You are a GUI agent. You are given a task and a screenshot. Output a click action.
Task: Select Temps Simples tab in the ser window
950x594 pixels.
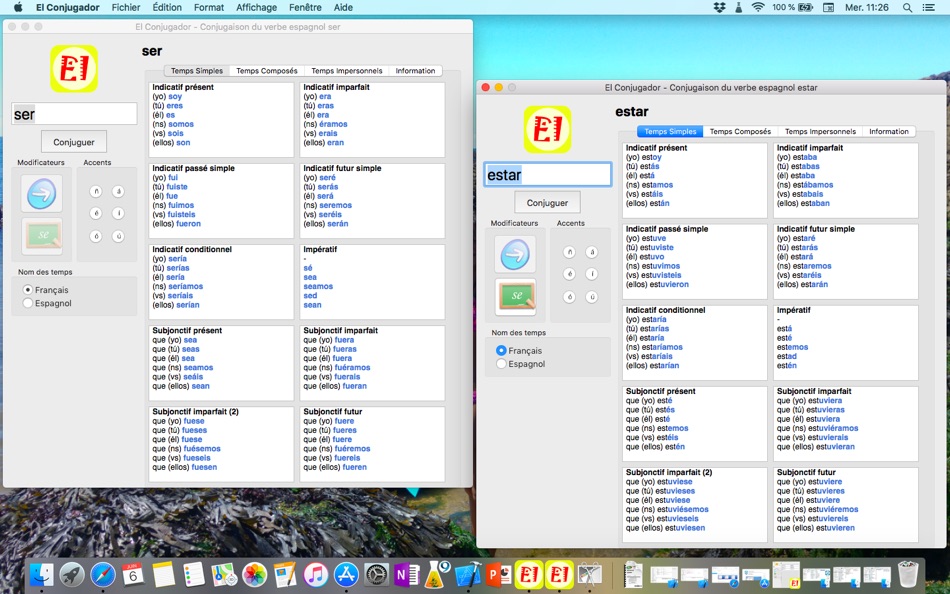tap(197, 71)
